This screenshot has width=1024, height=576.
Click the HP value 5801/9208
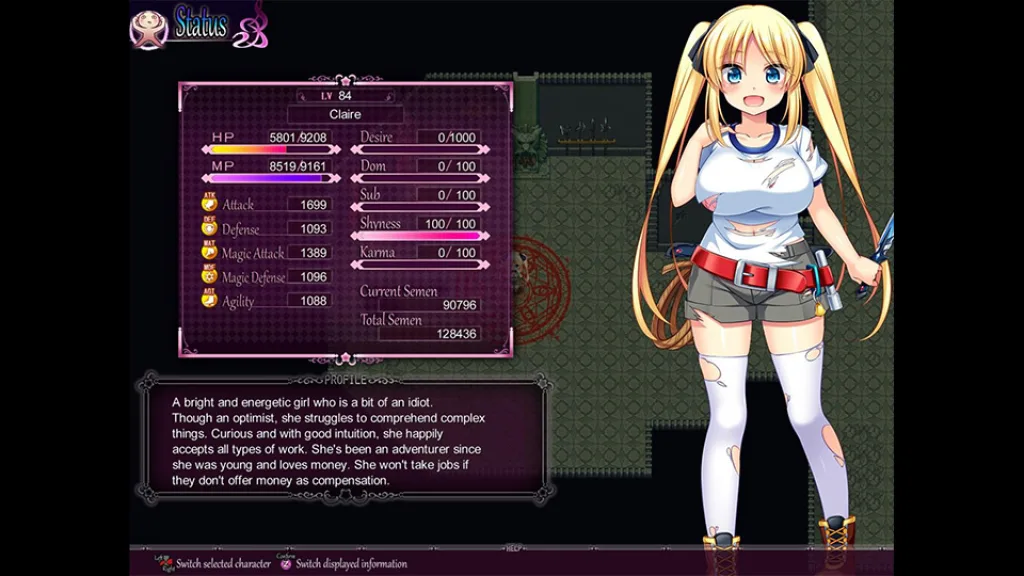298,138
